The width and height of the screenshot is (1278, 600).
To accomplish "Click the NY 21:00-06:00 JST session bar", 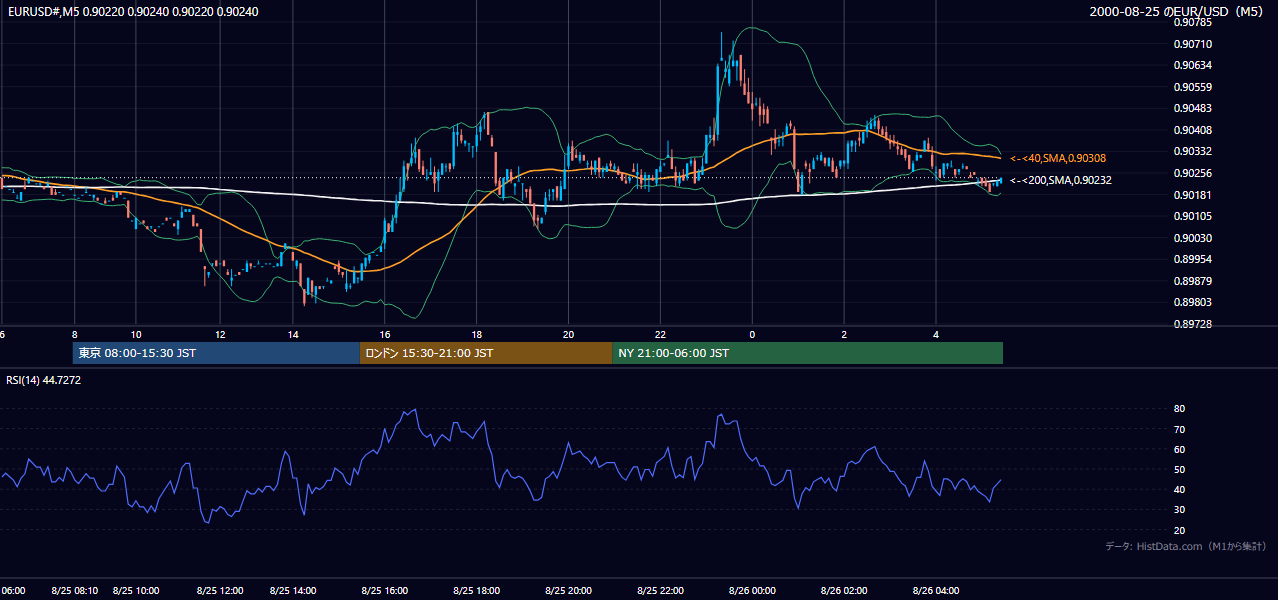I will click(807, 353).
